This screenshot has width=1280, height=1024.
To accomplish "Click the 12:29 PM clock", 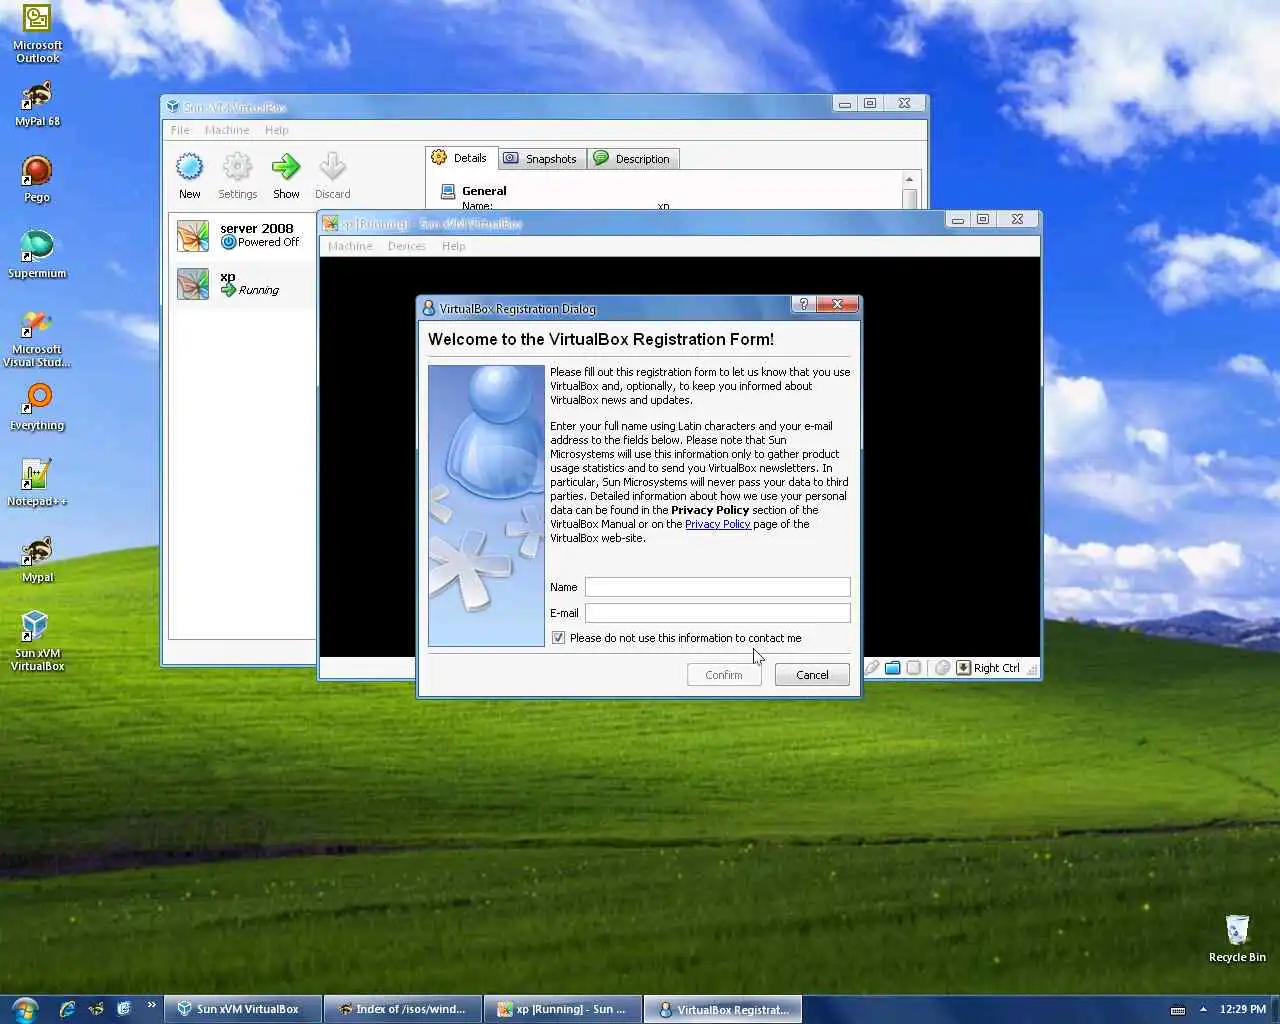I will click(1243, 1009).
